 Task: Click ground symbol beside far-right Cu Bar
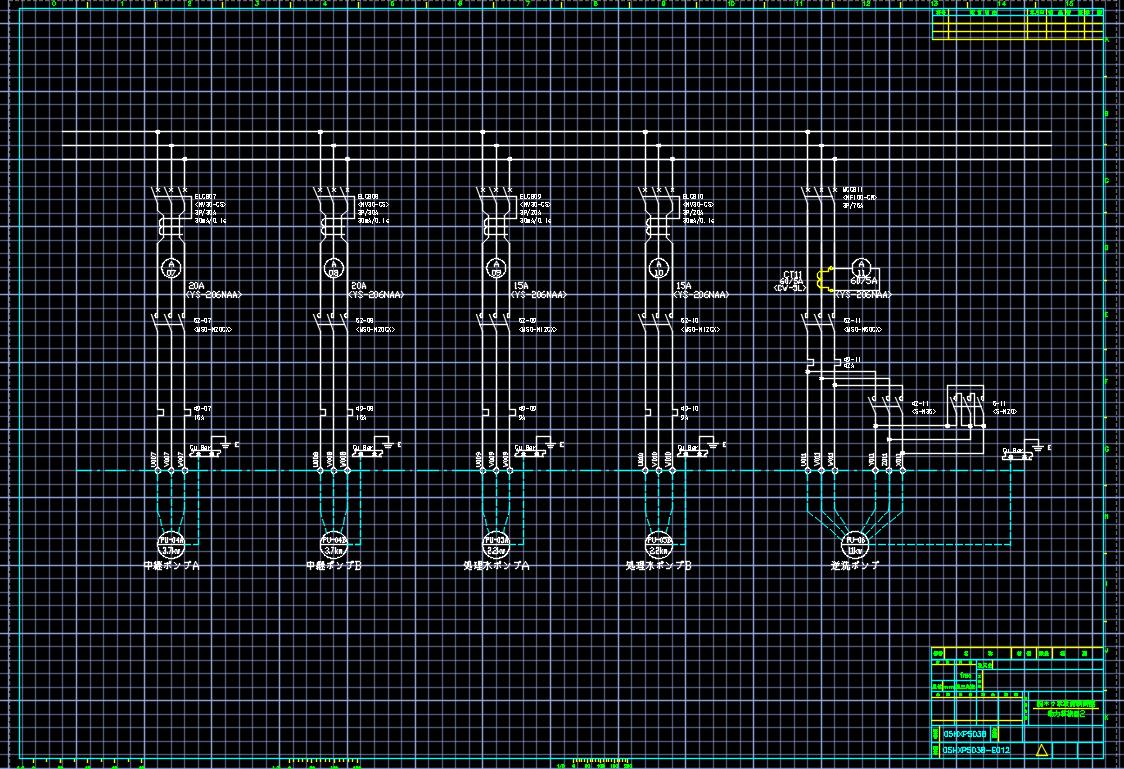(1045, 447)
